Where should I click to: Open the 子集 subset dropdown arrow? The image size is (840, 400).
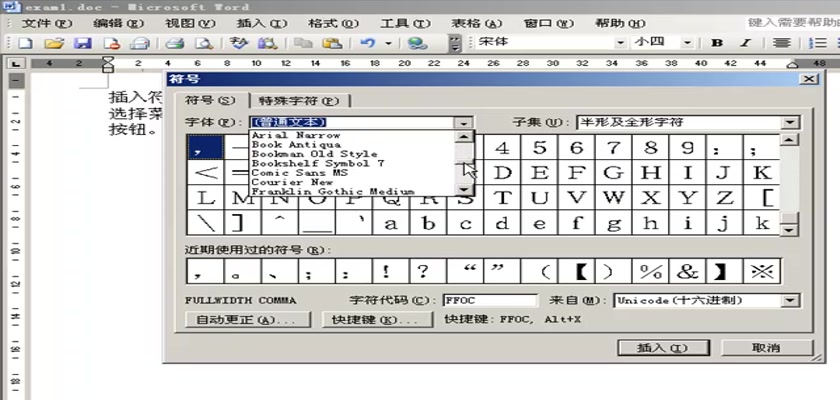point(790,123)
